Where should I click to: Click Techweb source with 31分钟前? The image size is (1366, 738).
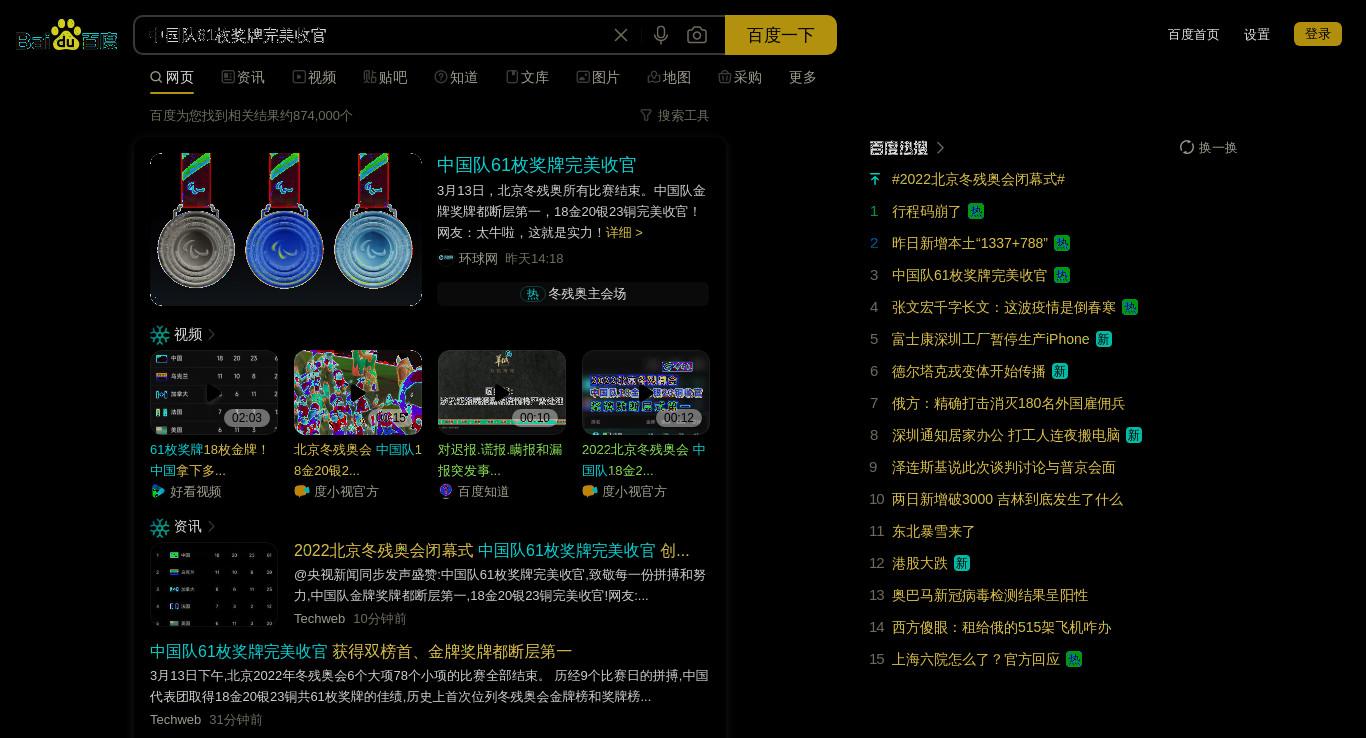click(x=175, y=719)
